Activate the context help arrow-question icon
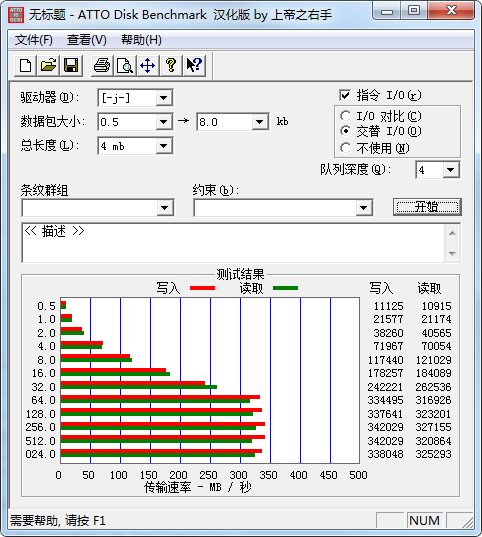Image resolution: width=482 pixels, height=537 pixels. 194,65
